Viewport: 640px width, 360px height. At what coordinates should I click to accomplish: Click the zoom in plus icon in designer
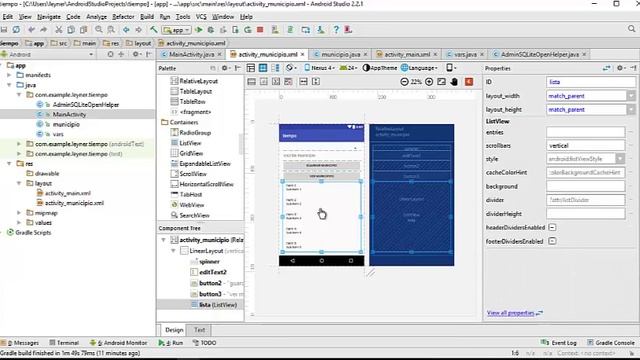[429, 82]
